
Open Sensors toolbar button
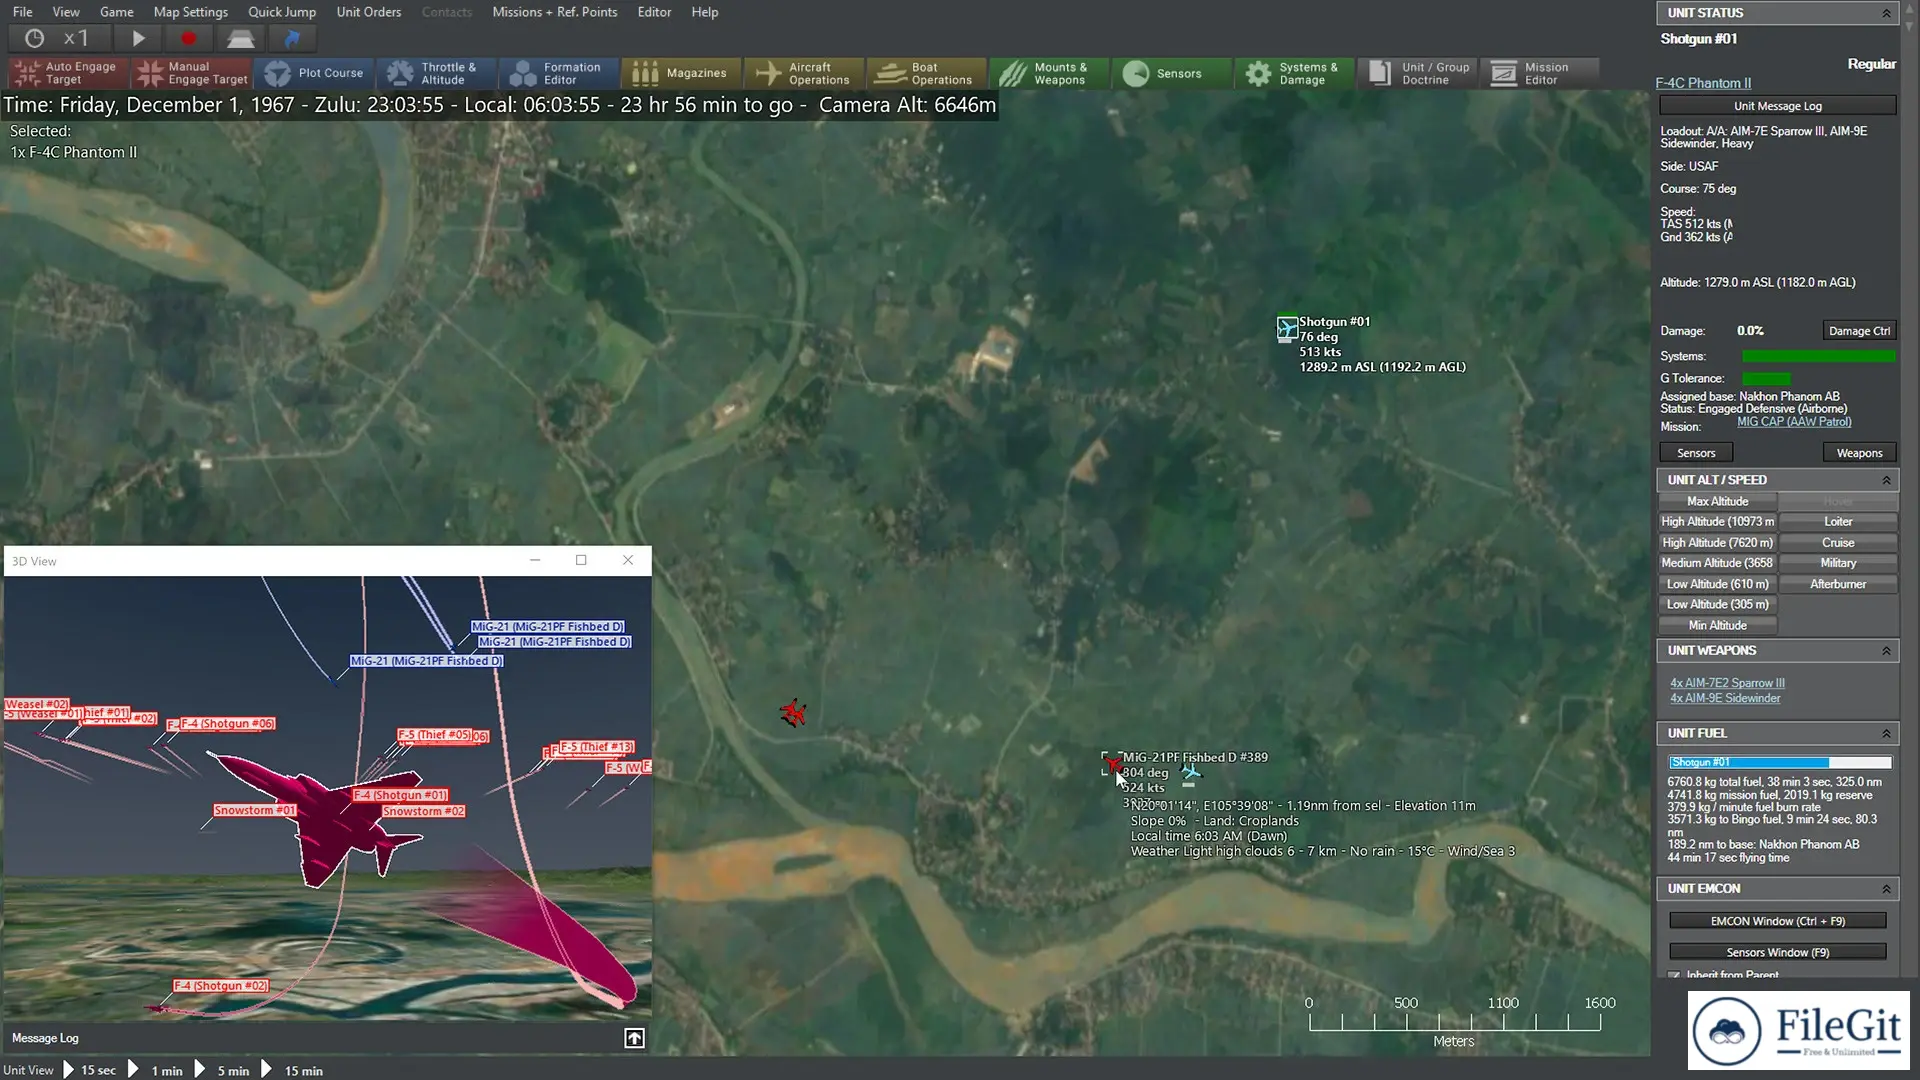point(1174,73)
